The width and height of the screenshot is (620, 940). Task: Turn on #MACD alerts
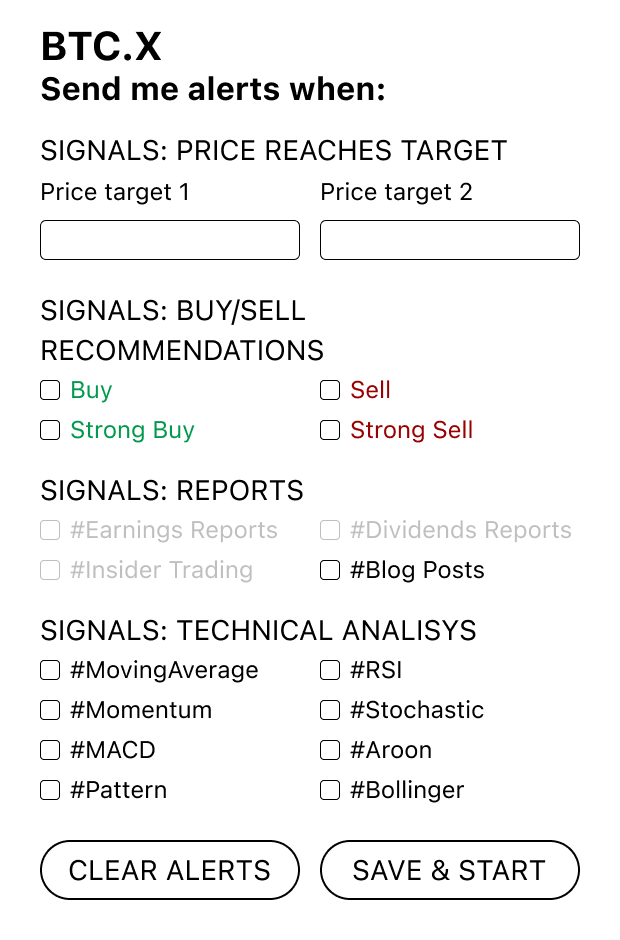[x=50, y=750]
